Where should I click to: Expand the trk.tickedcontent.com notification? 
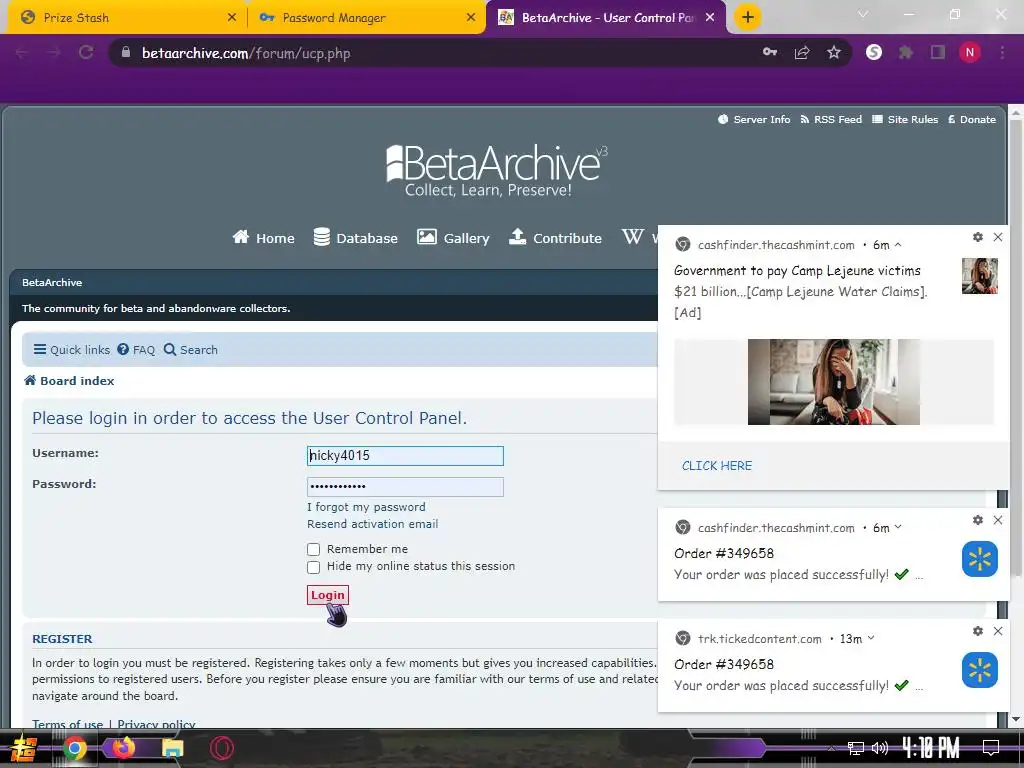(x=871, y=638)
